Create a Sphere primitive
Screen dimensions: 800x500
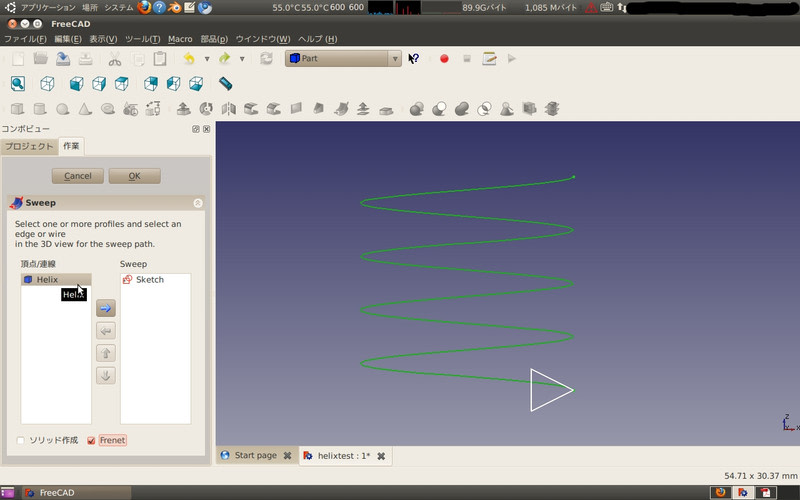(62, 109)
